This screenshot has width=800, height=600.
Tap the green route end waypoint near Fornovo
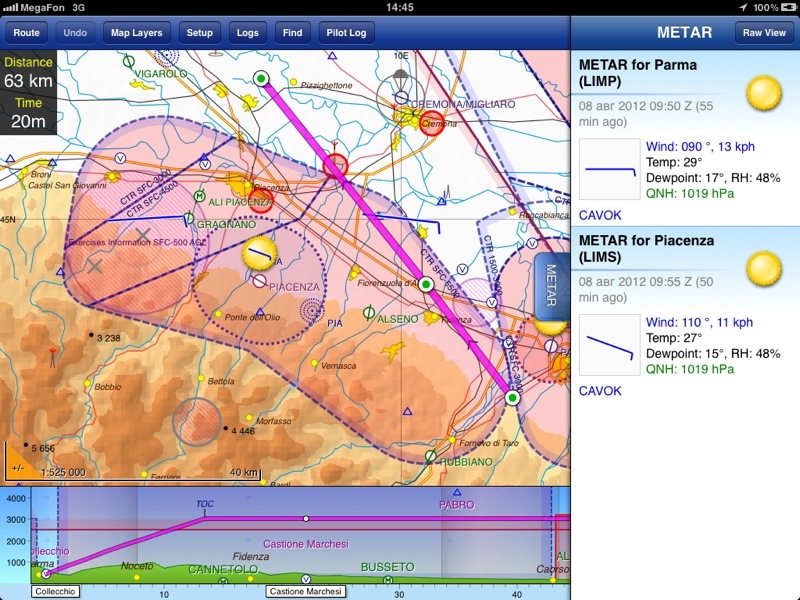(512, 398)
